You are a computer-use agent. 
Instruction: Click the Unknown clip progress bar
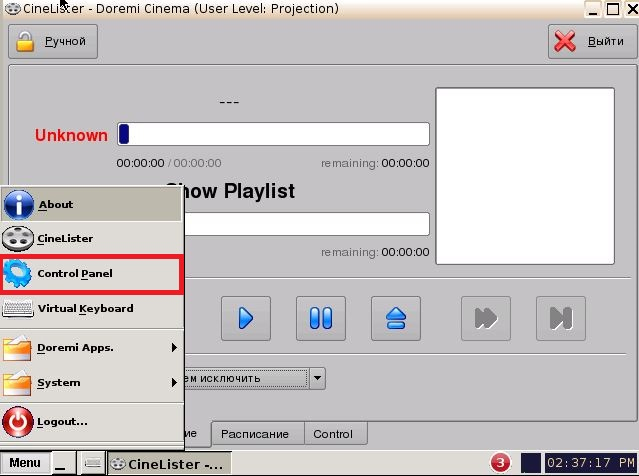coord(273,134)
